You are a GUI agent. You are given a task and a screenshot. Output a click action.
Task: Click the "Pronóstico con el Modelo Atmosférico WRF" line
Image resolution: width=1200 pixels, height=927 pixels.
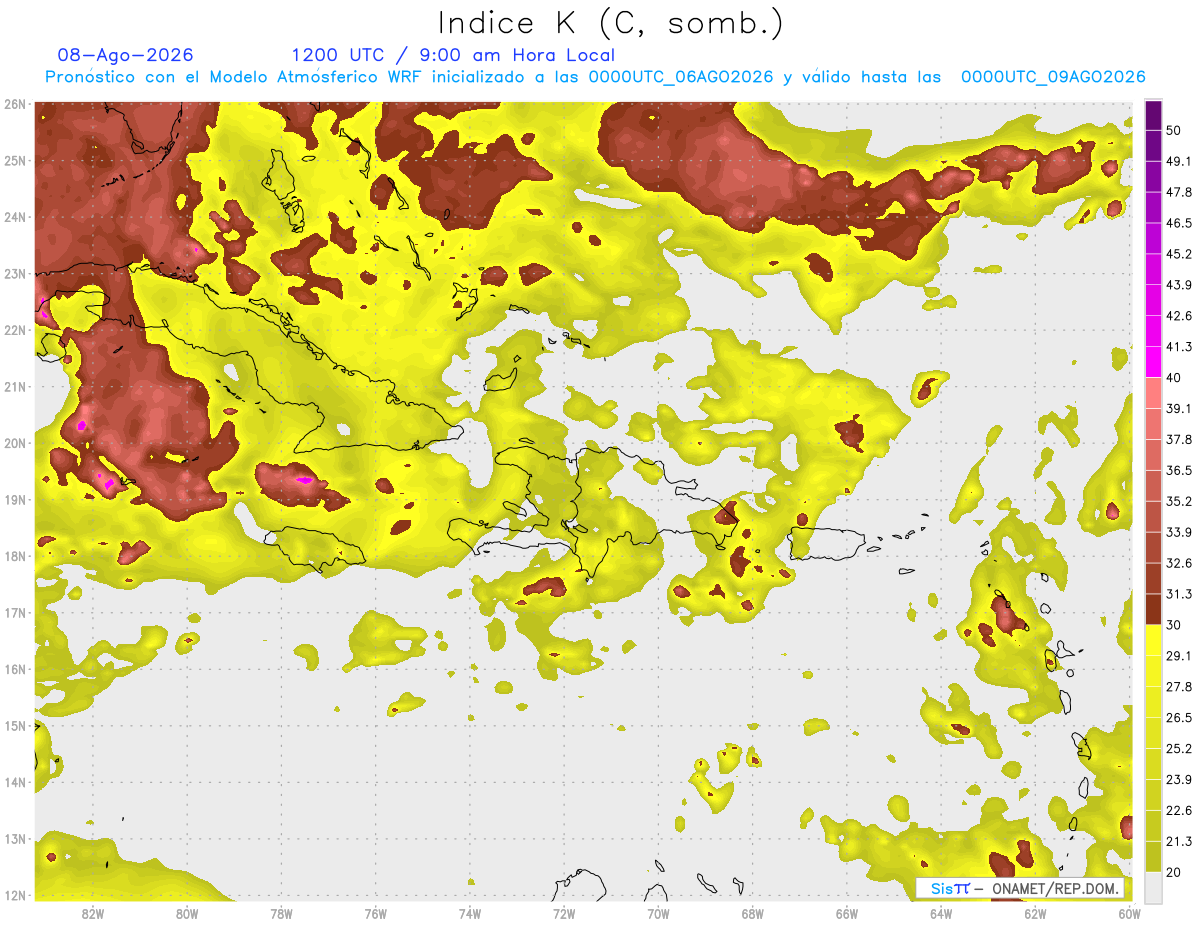click(596, 77)
